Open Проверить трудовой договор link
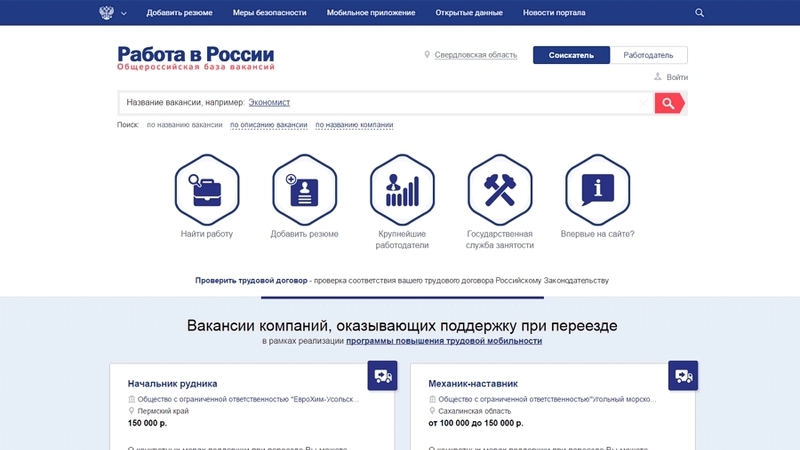The width and height of the screenshot is (800, 450). [251, 281]
